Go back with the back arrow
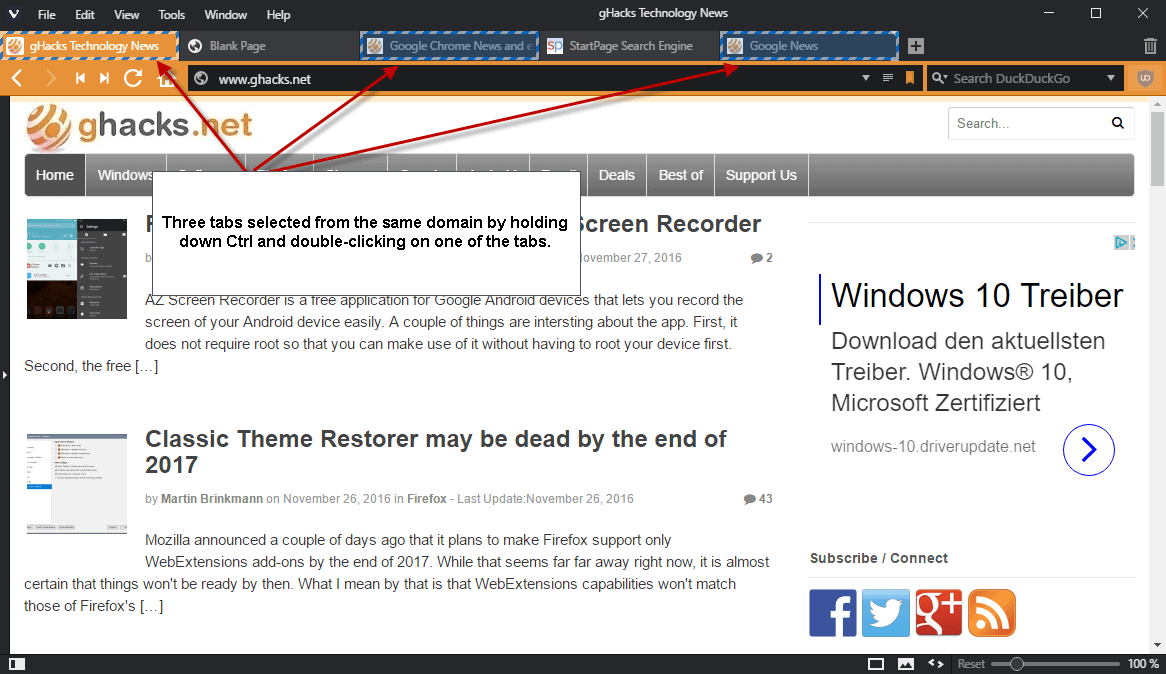1166x674 pixels. pyautogui.click(x=17, y=78)
